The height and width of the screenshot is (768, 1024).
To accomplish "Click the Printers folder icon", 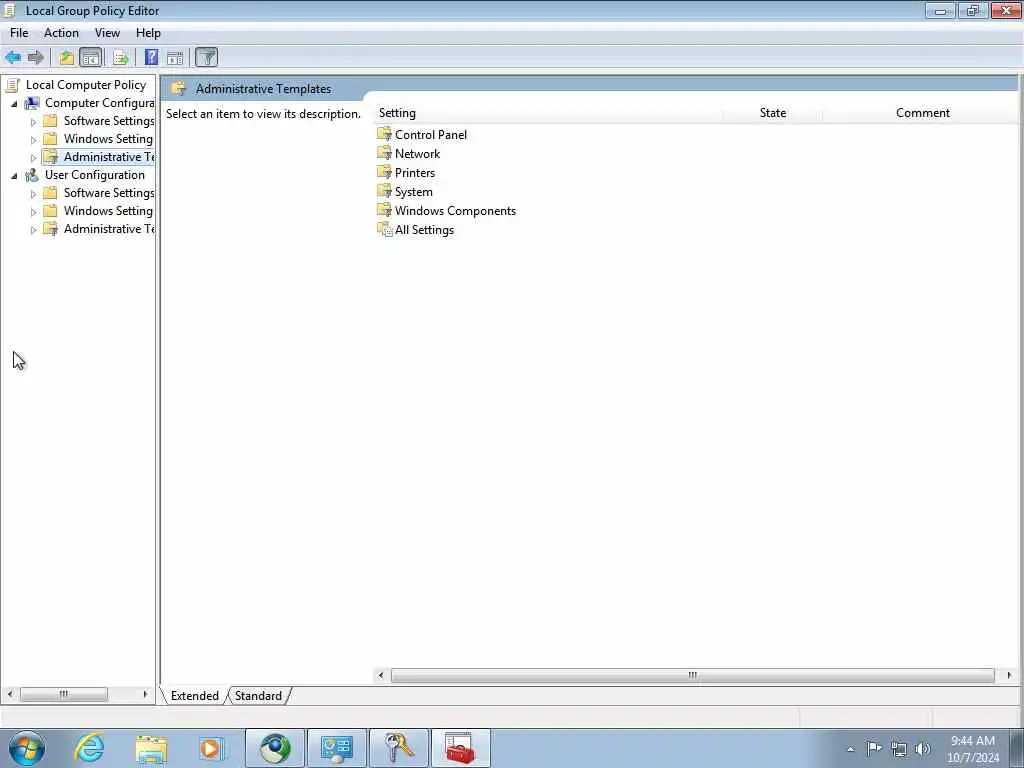I will tap(385, 172).
